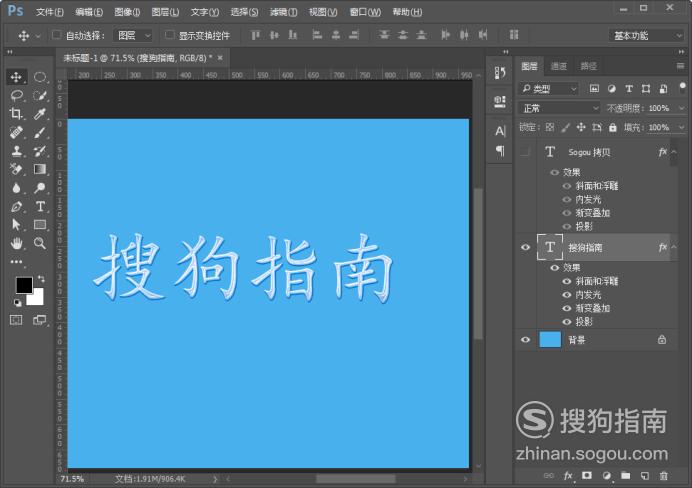Select the Path Selection tool
The image size is (692, 488).
point(16,225)
